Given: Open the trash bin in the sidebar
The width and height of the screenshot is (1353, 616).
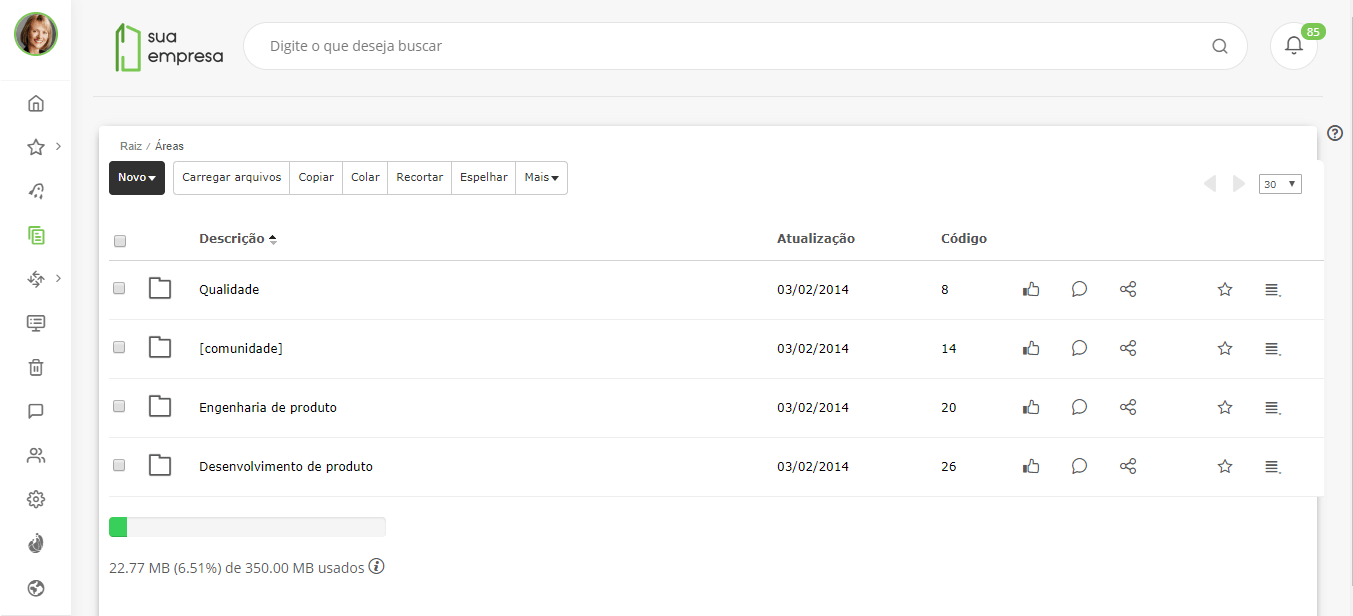Looking at the screenshot, I should pos(36,367).
